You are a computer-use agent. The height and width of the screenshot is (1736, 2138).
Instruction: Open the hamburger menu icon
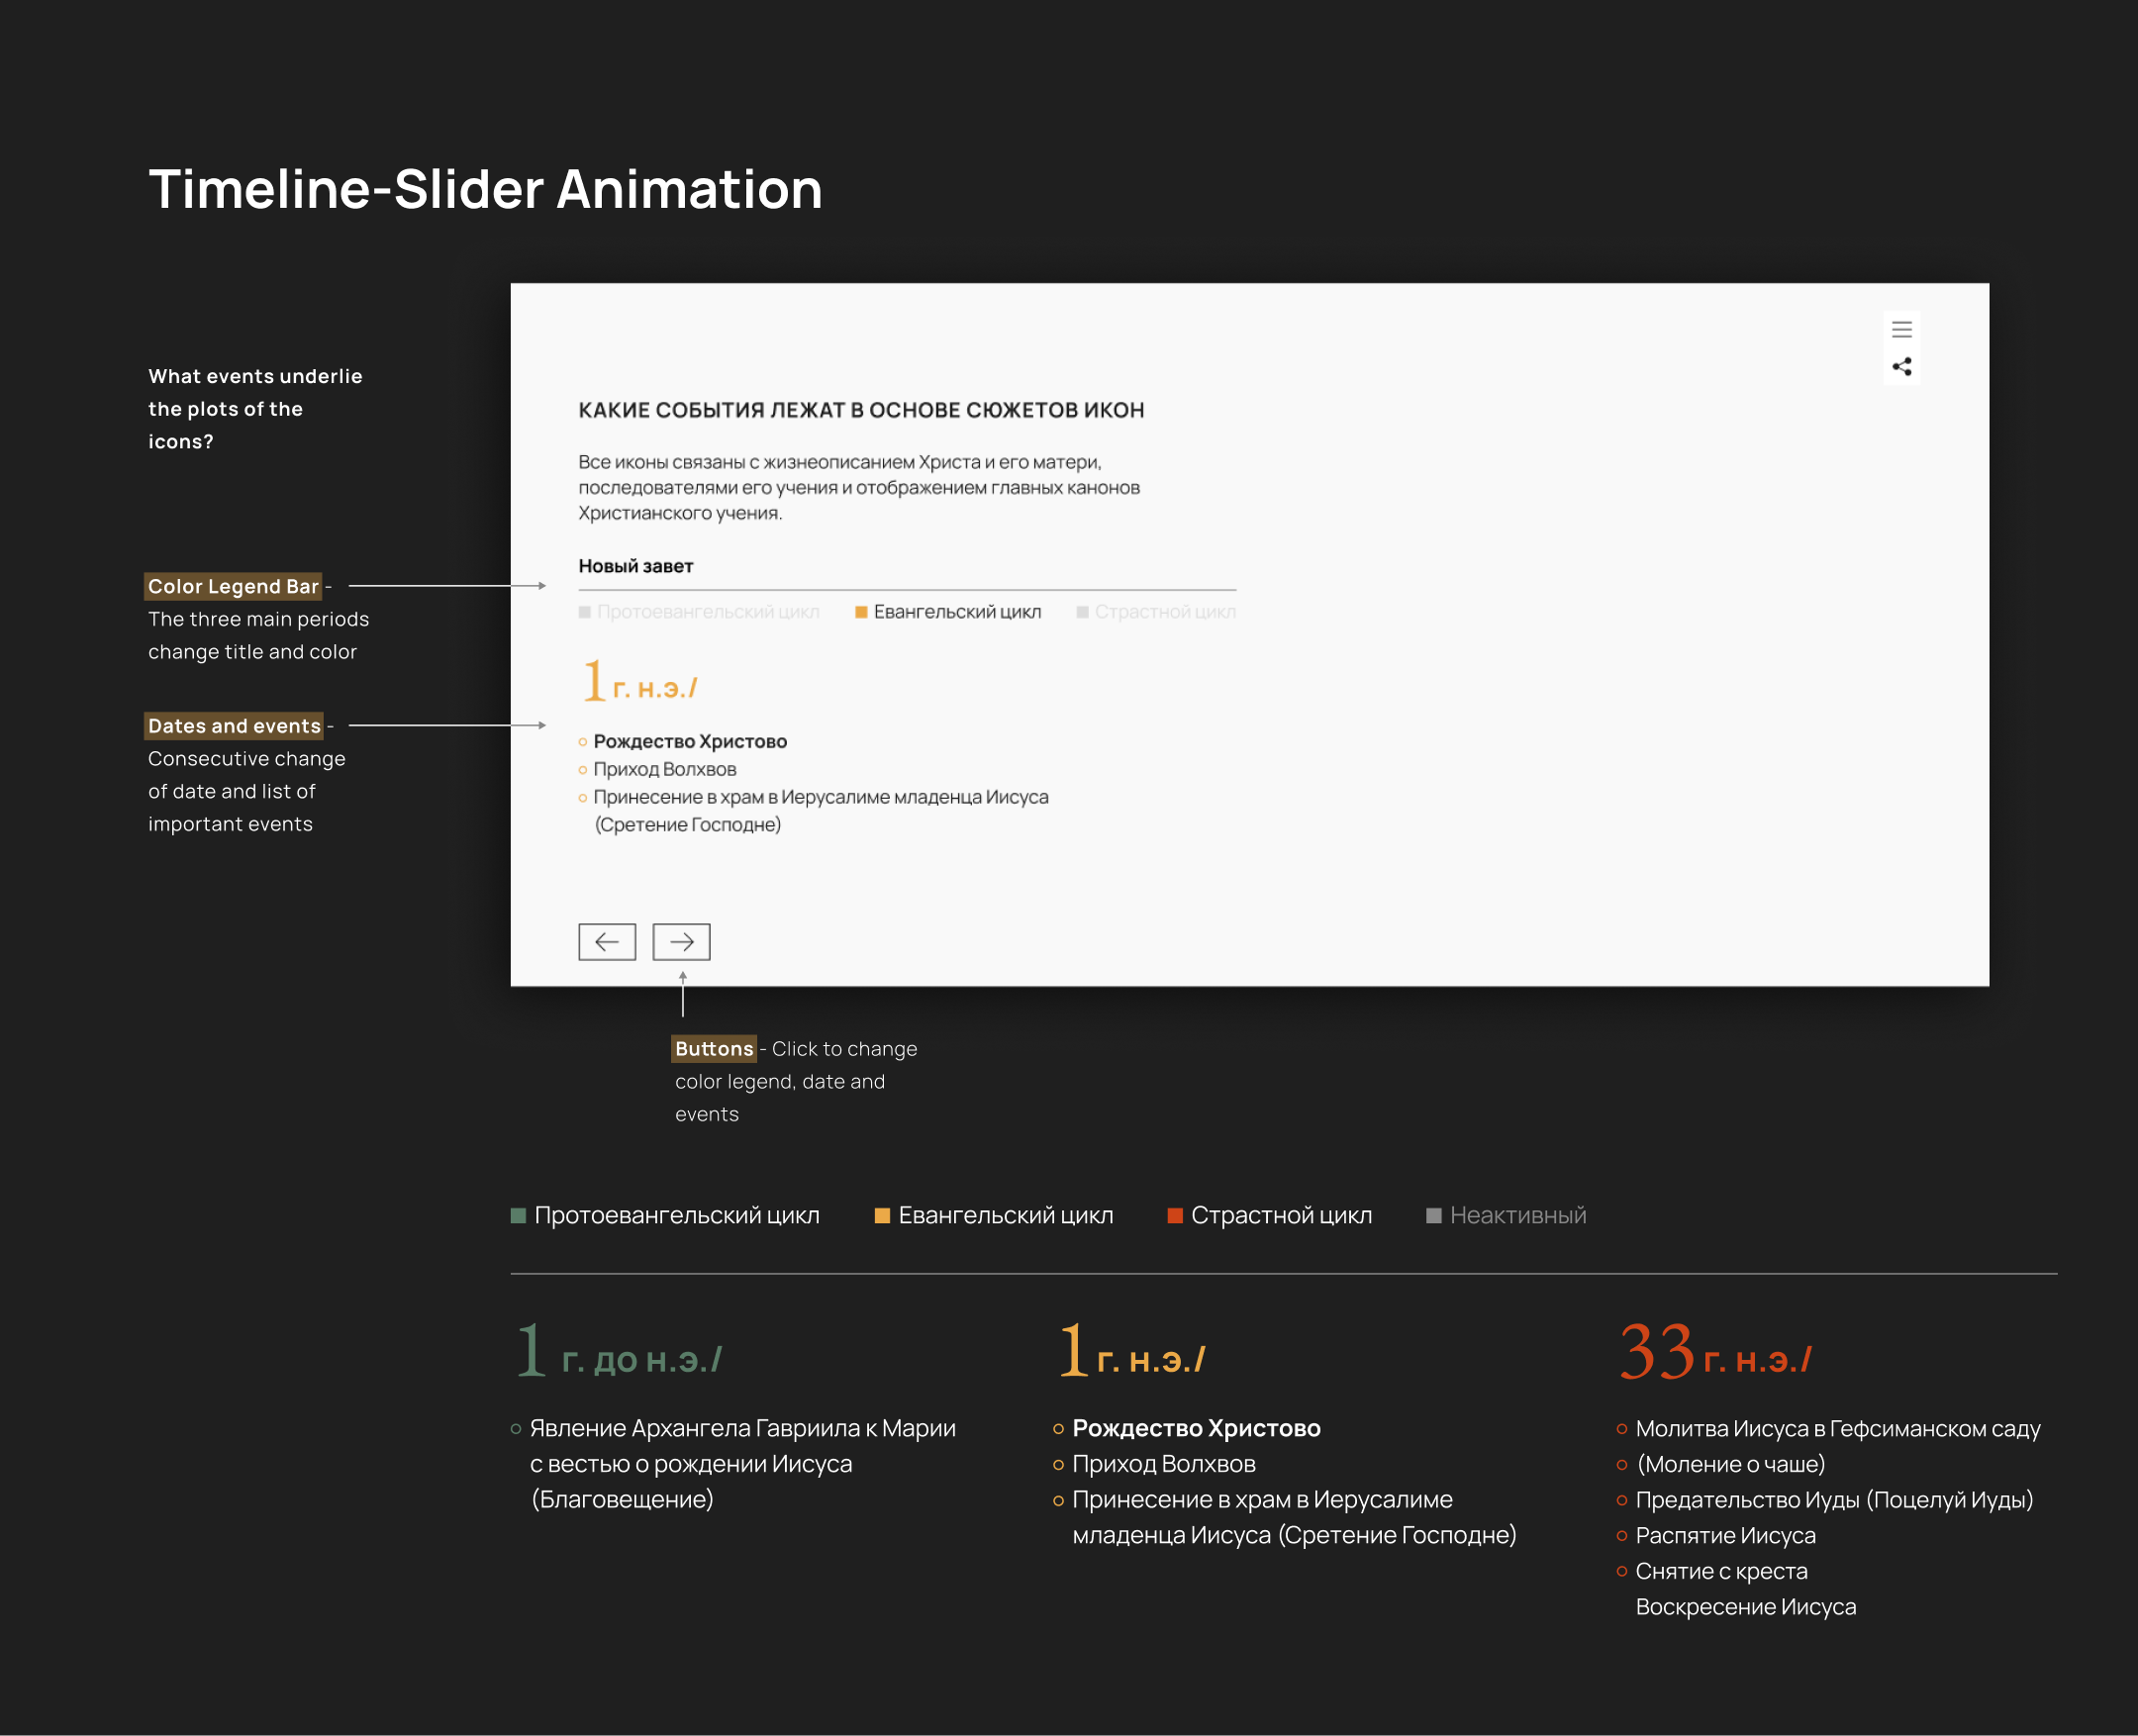1901,329
